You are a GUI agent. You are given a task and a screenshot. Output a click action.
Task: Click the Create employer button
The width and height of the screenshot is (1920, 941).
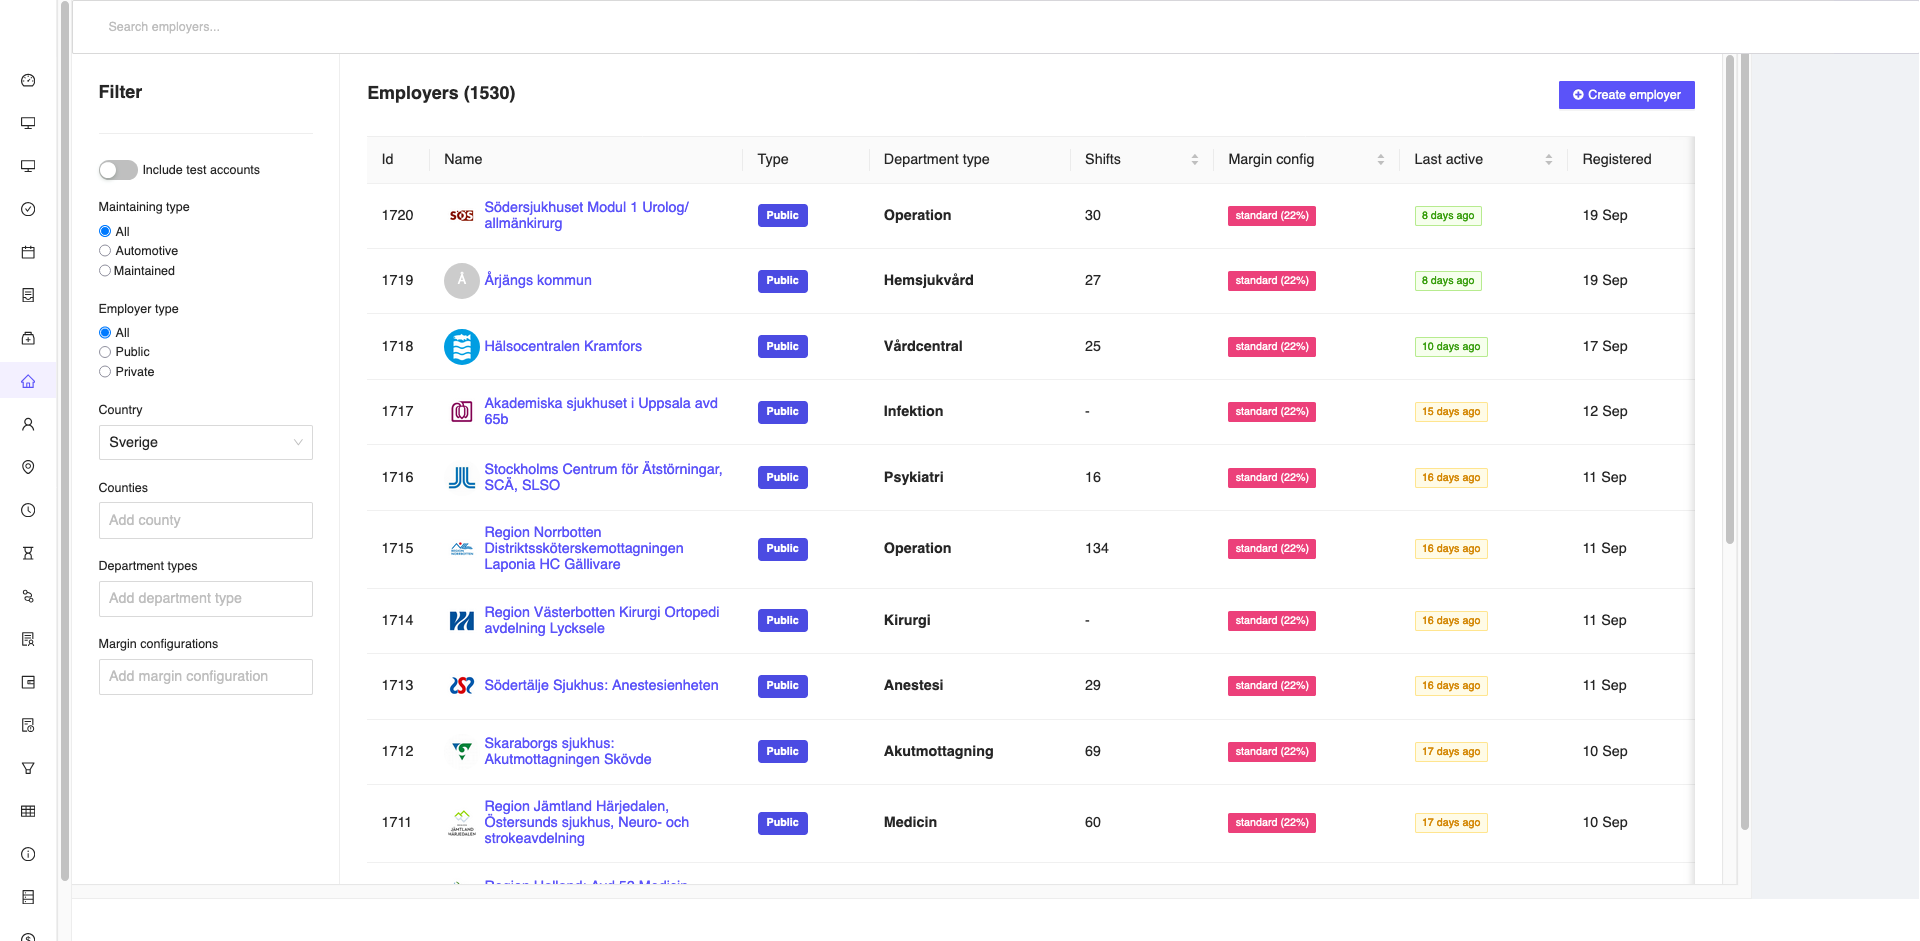pos(1626,95)
